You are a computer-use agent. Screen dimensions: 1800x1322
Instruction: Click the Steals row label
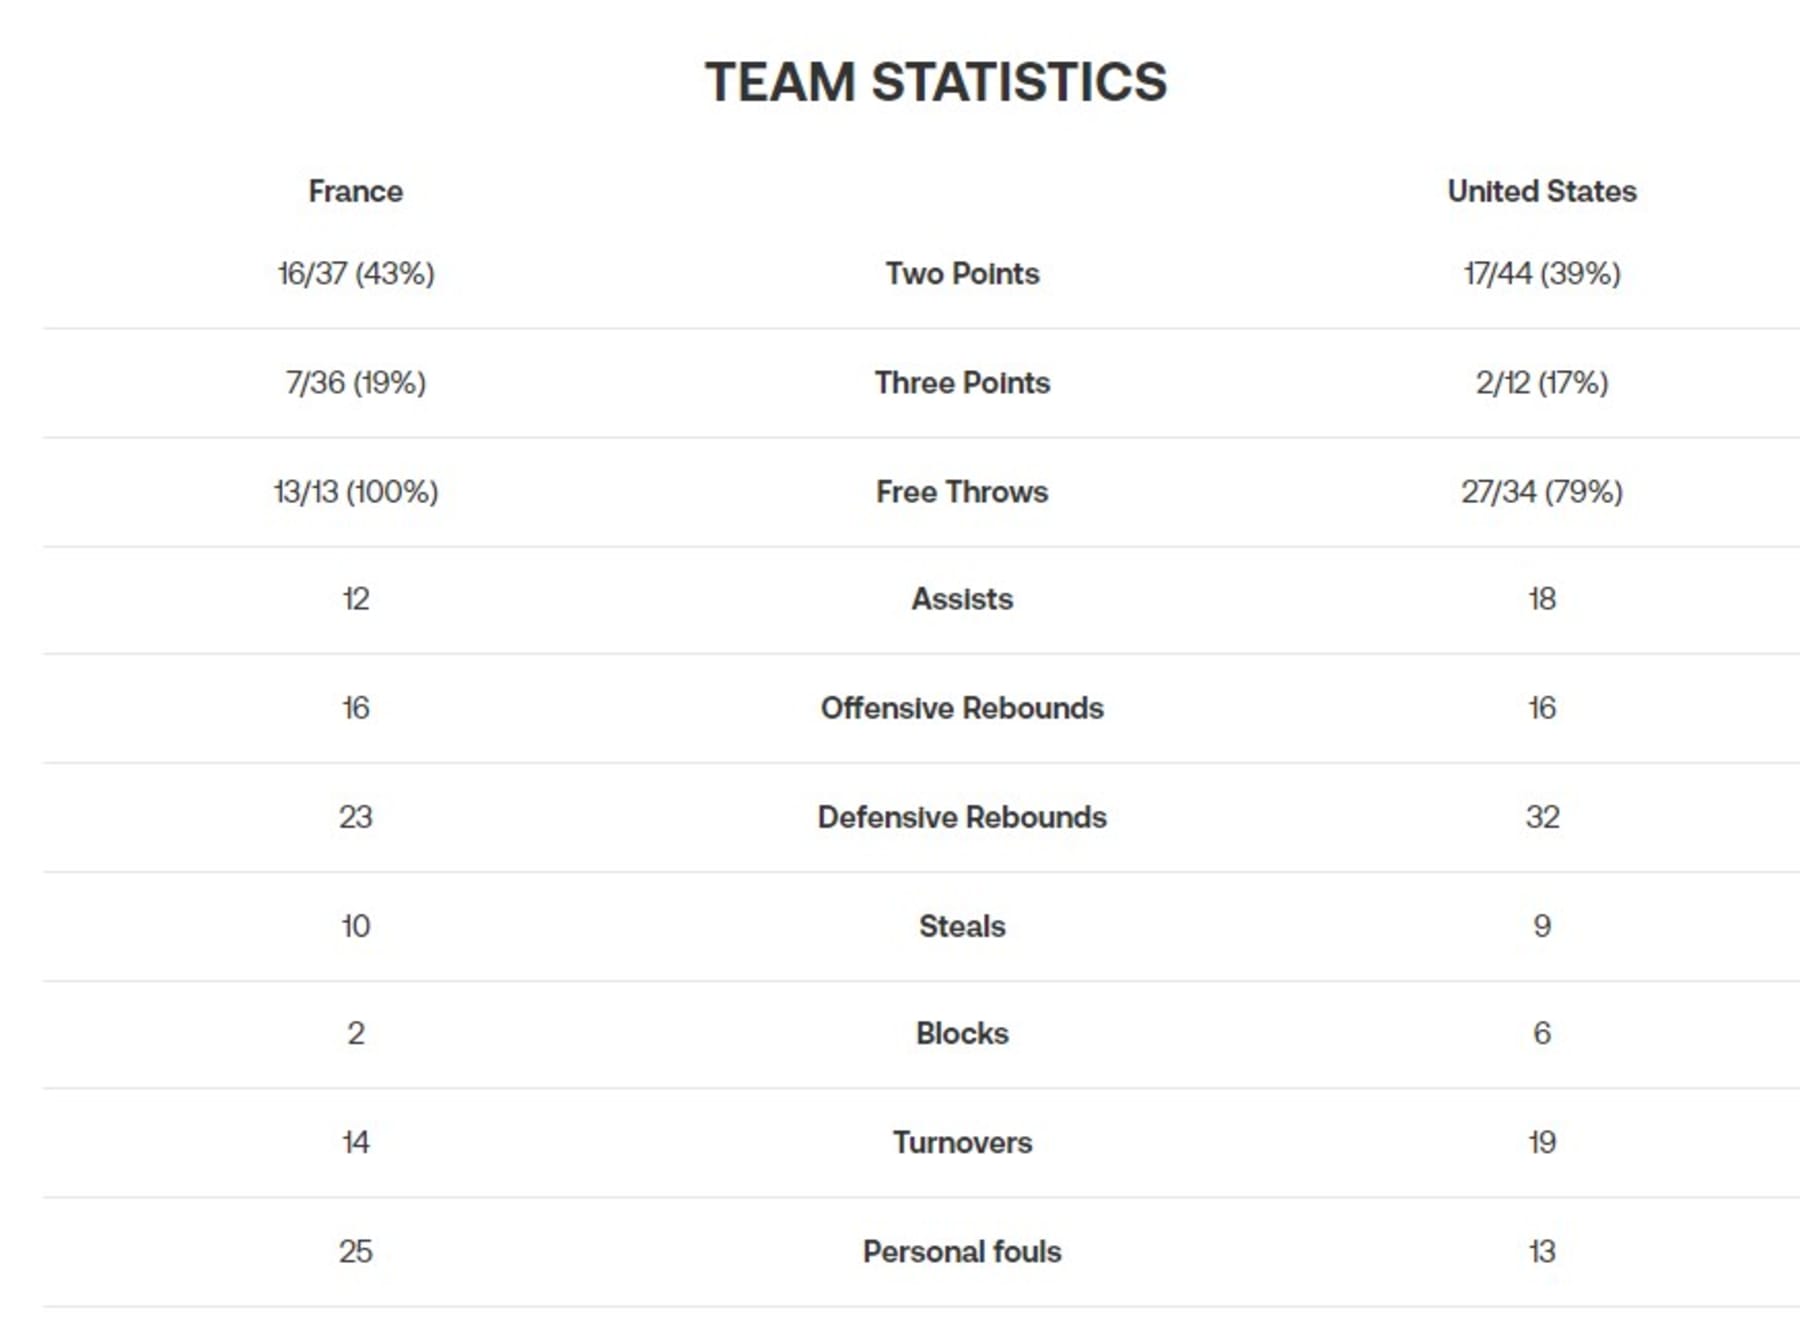point(962,925)
